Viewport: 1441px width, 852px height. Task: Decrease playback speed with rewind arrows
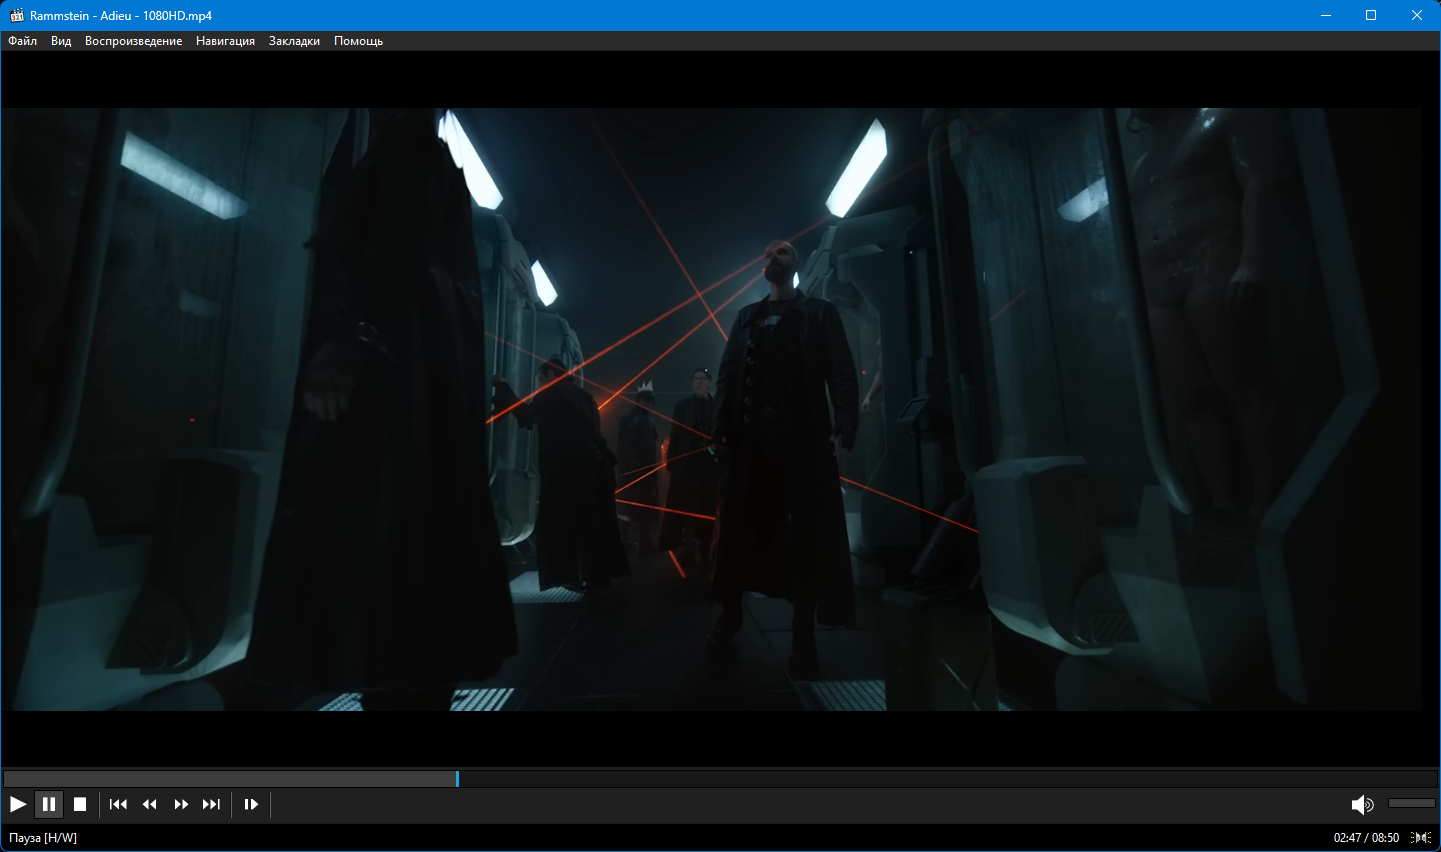[x=150, y=804]
